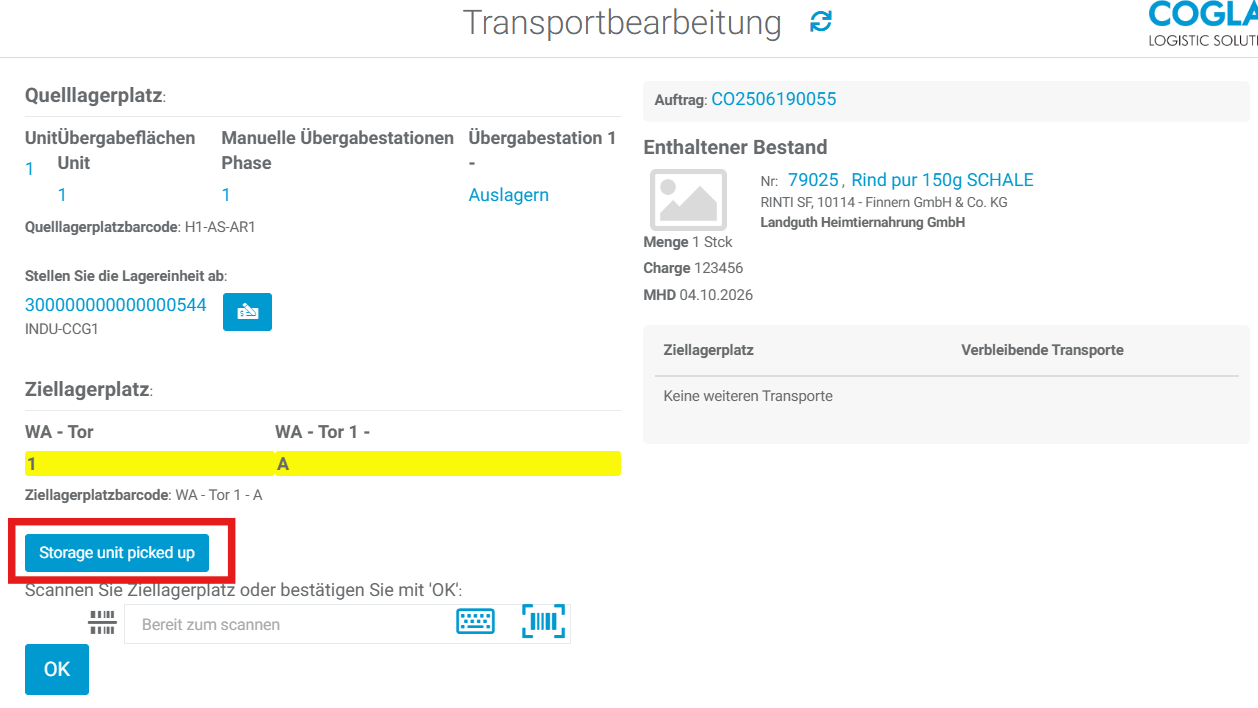Select yellow-highlighted "A" destination cell
The height and width of the screenshot is (708, 1258).
(x=447, y=464)
